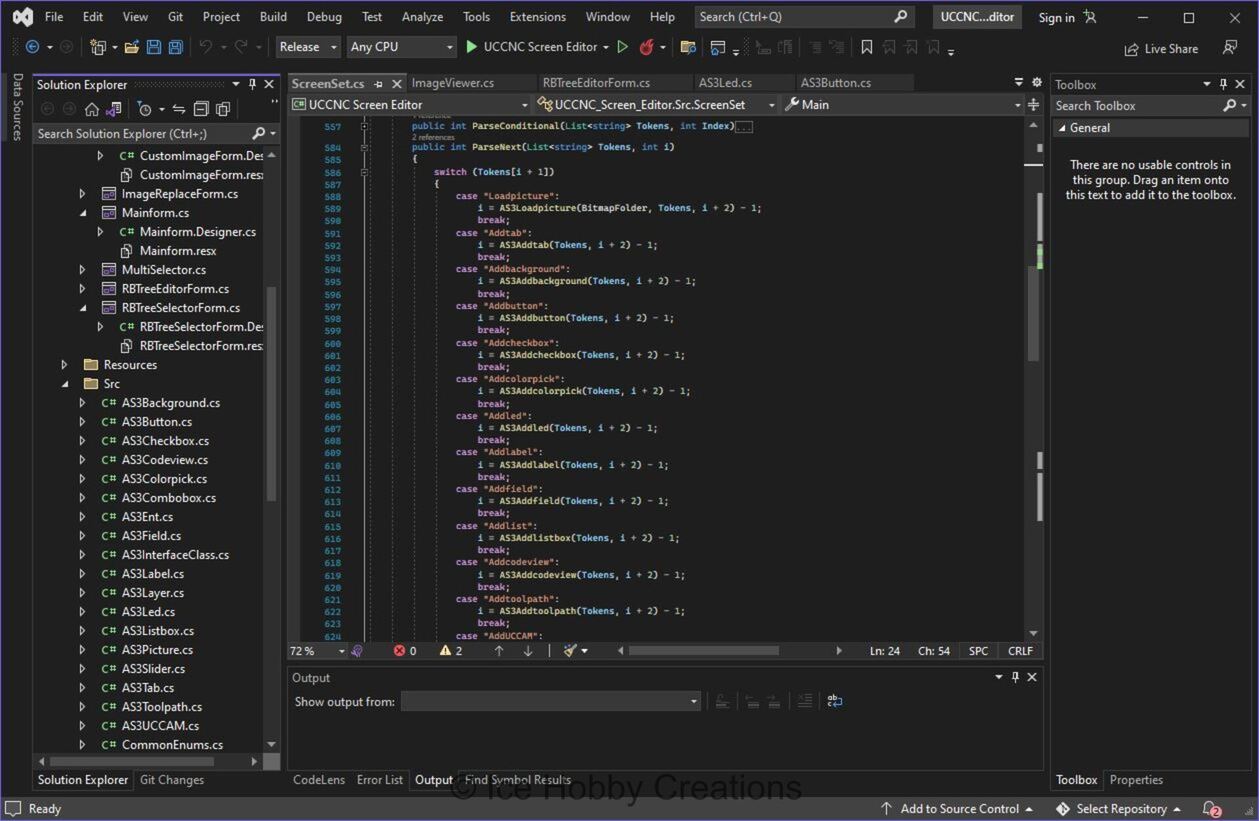Toggle auto hide pin on Solution Explorer
1259x821 pixels.
[252, 85]
